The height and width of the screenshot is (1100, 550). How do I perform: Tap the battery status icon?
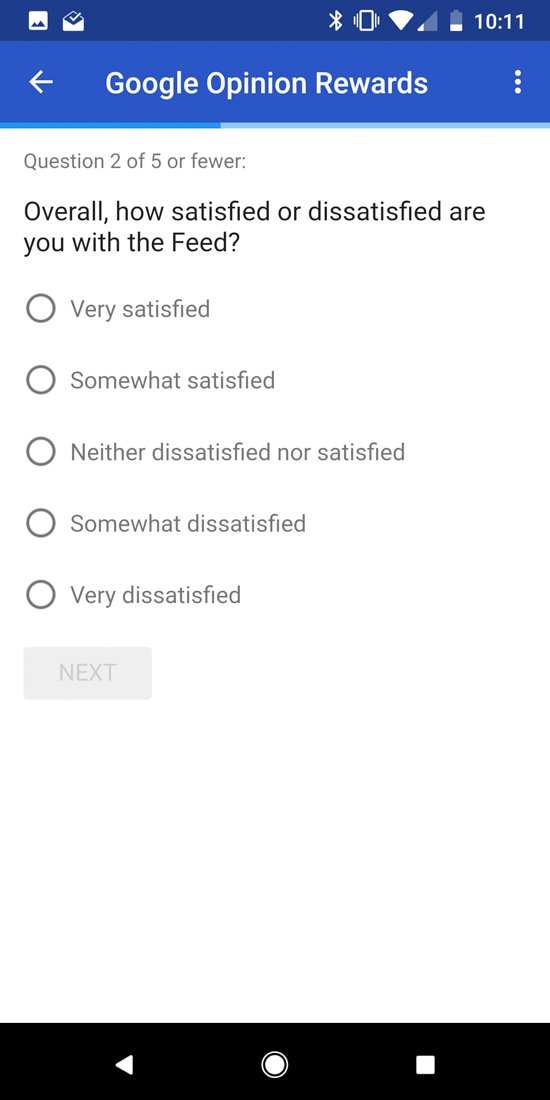click(x=456, y=21)
